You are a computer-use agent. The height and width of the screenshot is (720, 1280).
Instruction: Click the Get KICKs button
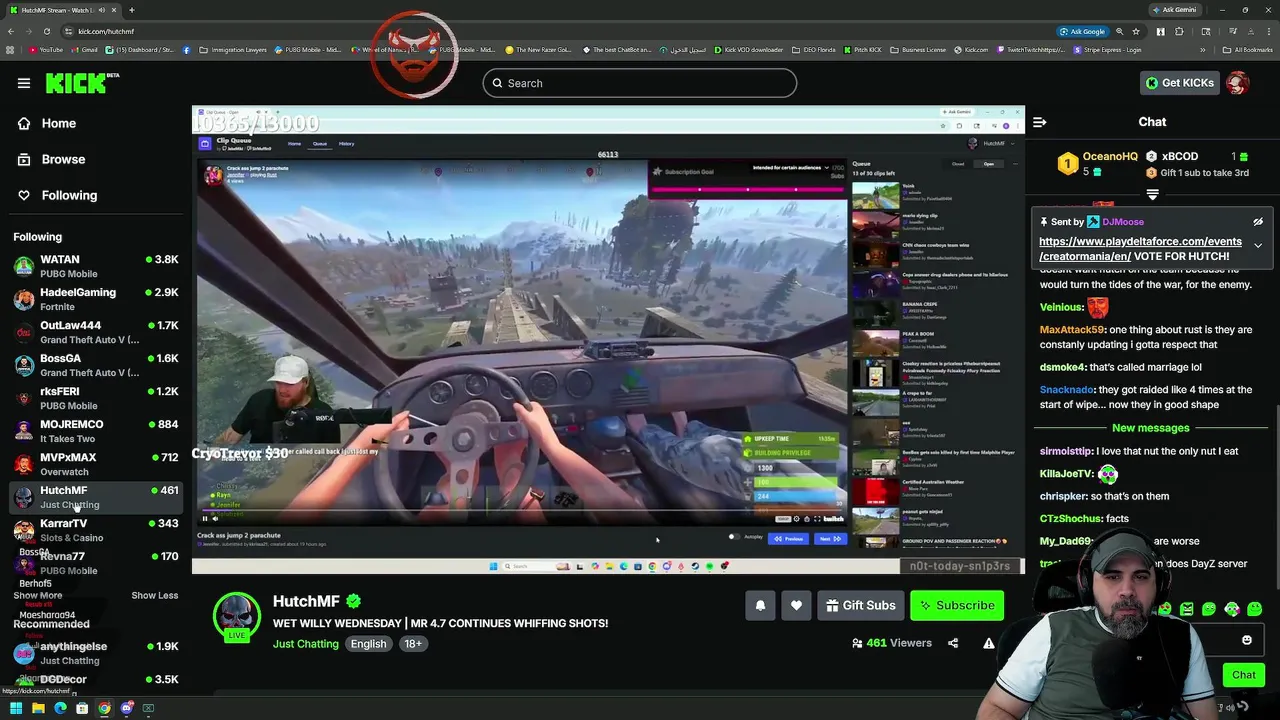[x=1179, y=83]
